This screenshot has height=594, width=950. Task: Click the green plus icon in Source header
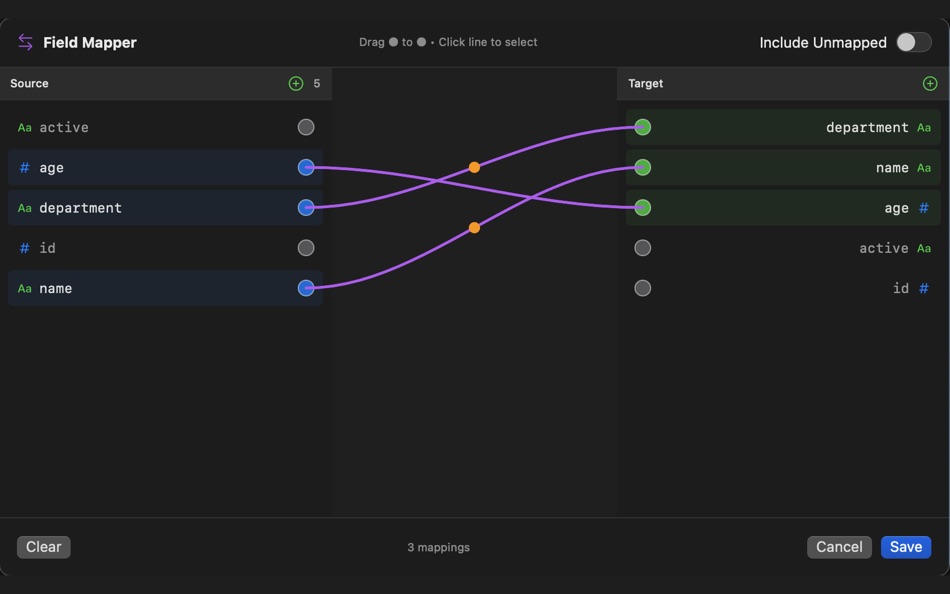tap(296, 84)
